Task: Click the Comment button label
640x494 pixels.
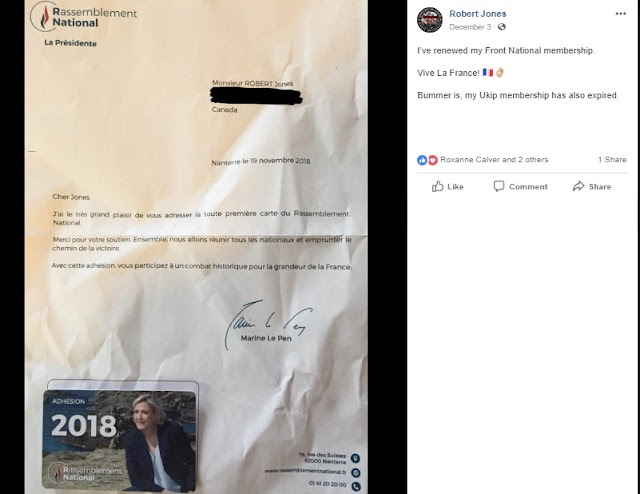Action: coord(528,187)
